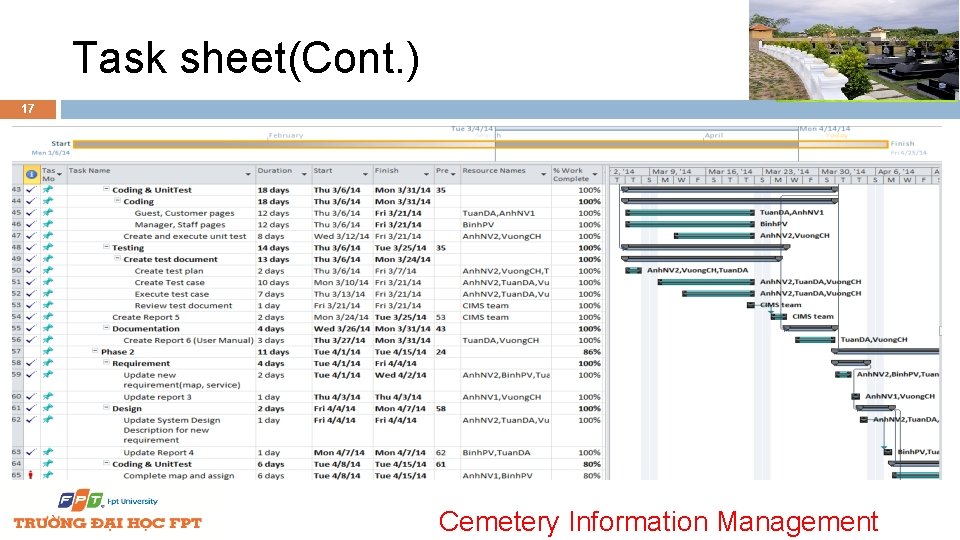The width and height of the screenshot is (960, 540).
Task: Open the Task Name column filter dropdown
Action: [x=248, y=174]
